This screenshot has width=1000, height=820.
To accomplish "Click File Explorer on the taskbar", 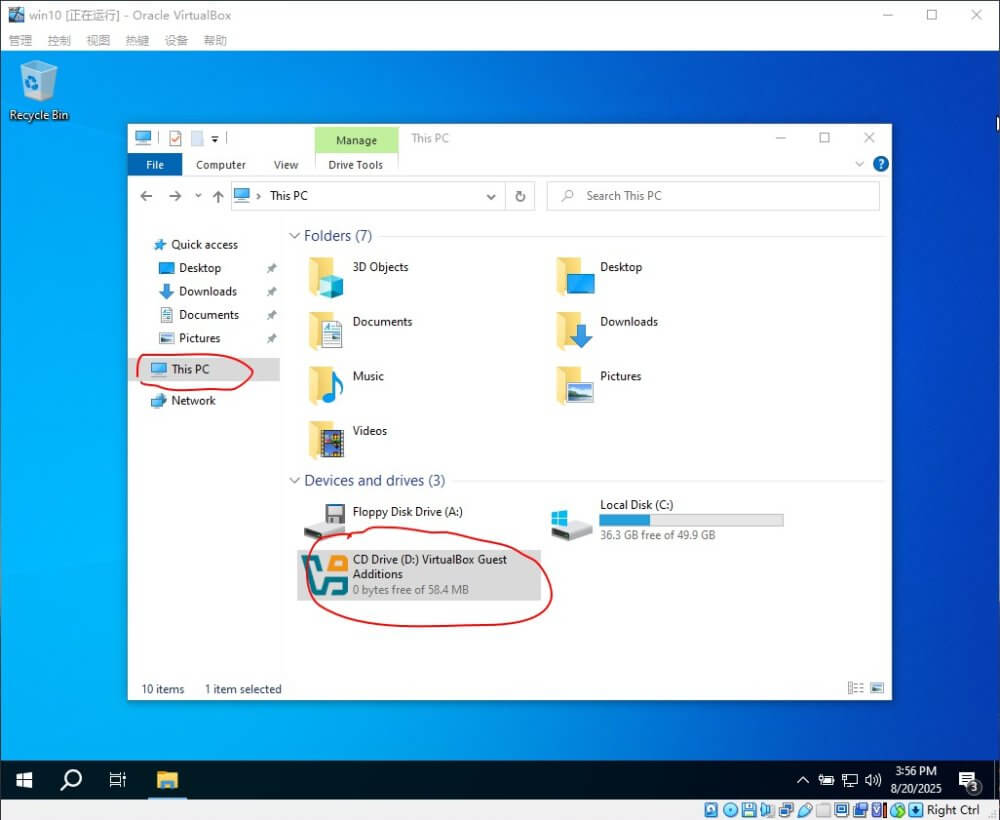I will pyautogui.click(x=168, y=779).
